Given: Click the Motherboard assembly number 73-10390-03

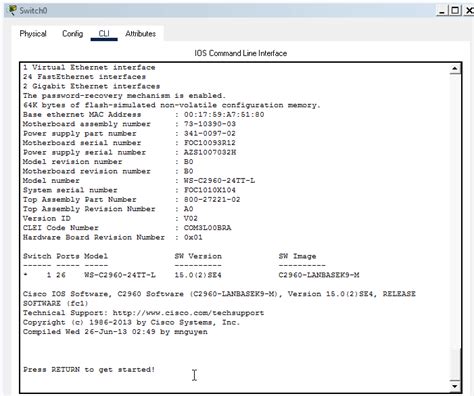Looking at the screenshot, I should [210, 124].
